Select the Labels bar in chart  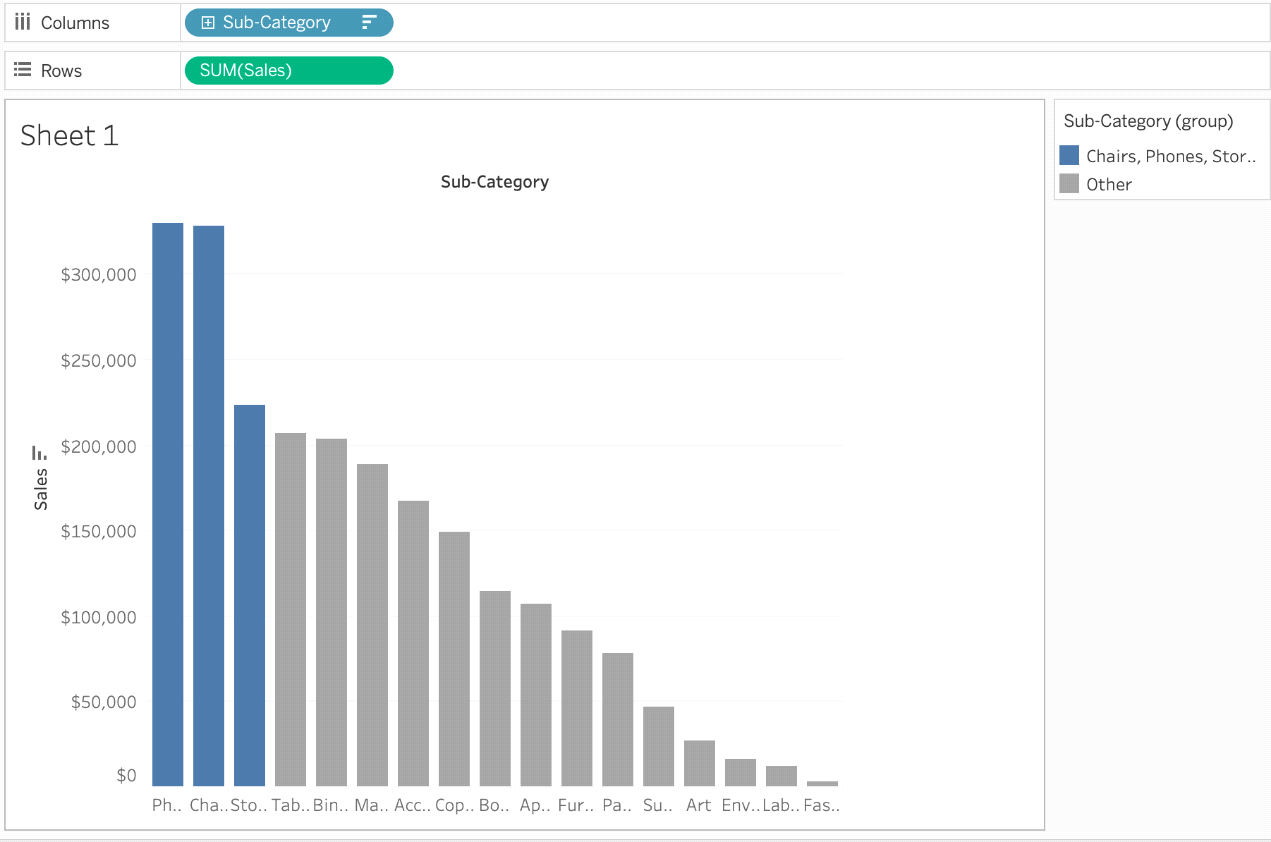tap(782, 776)
